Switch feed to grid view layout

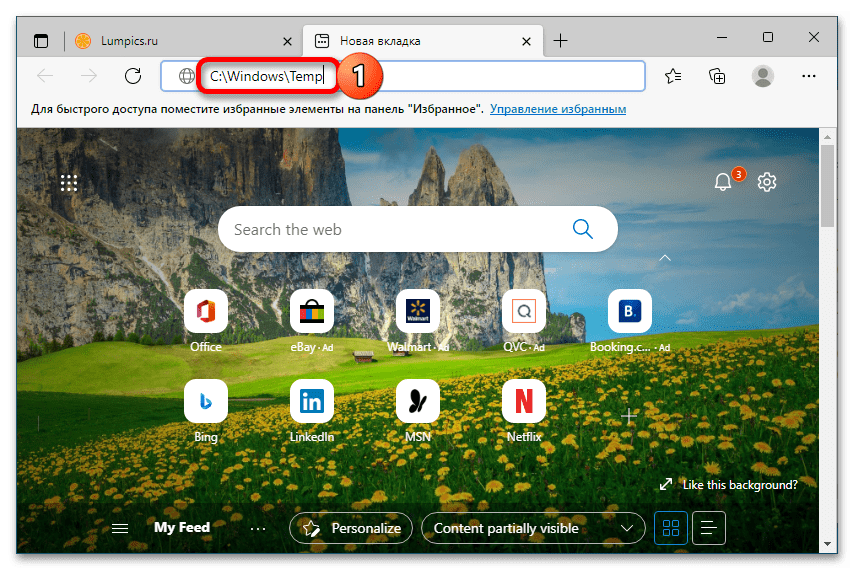[x=672, y=528]
